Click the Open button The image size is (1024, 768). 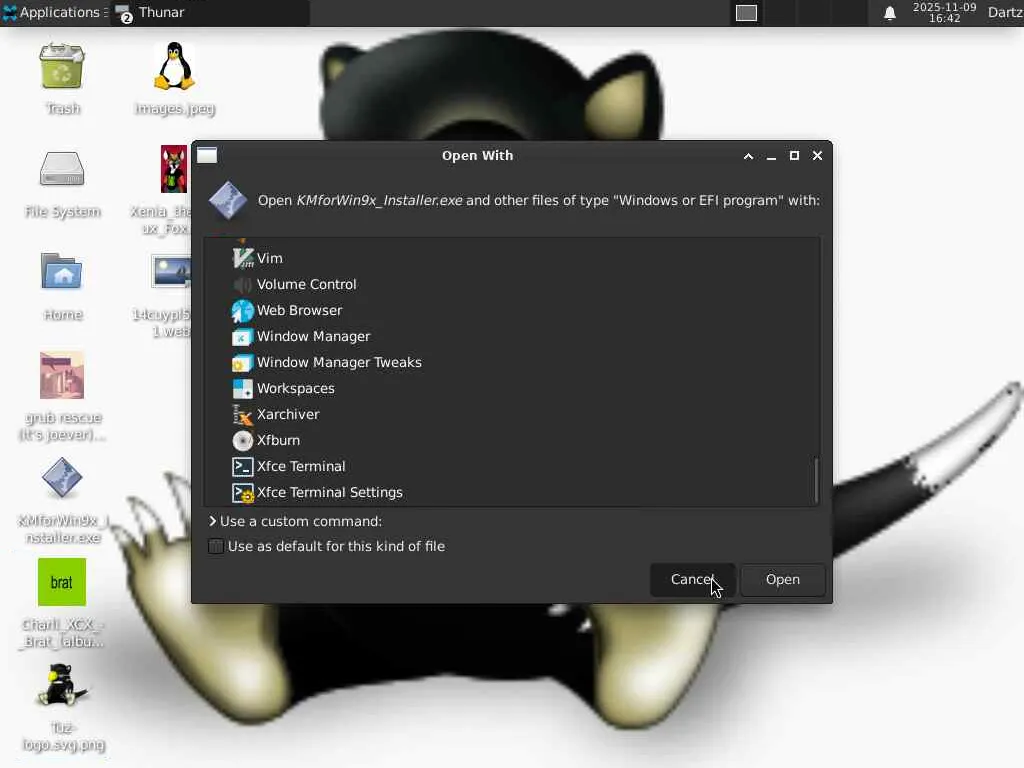point(782,580)
